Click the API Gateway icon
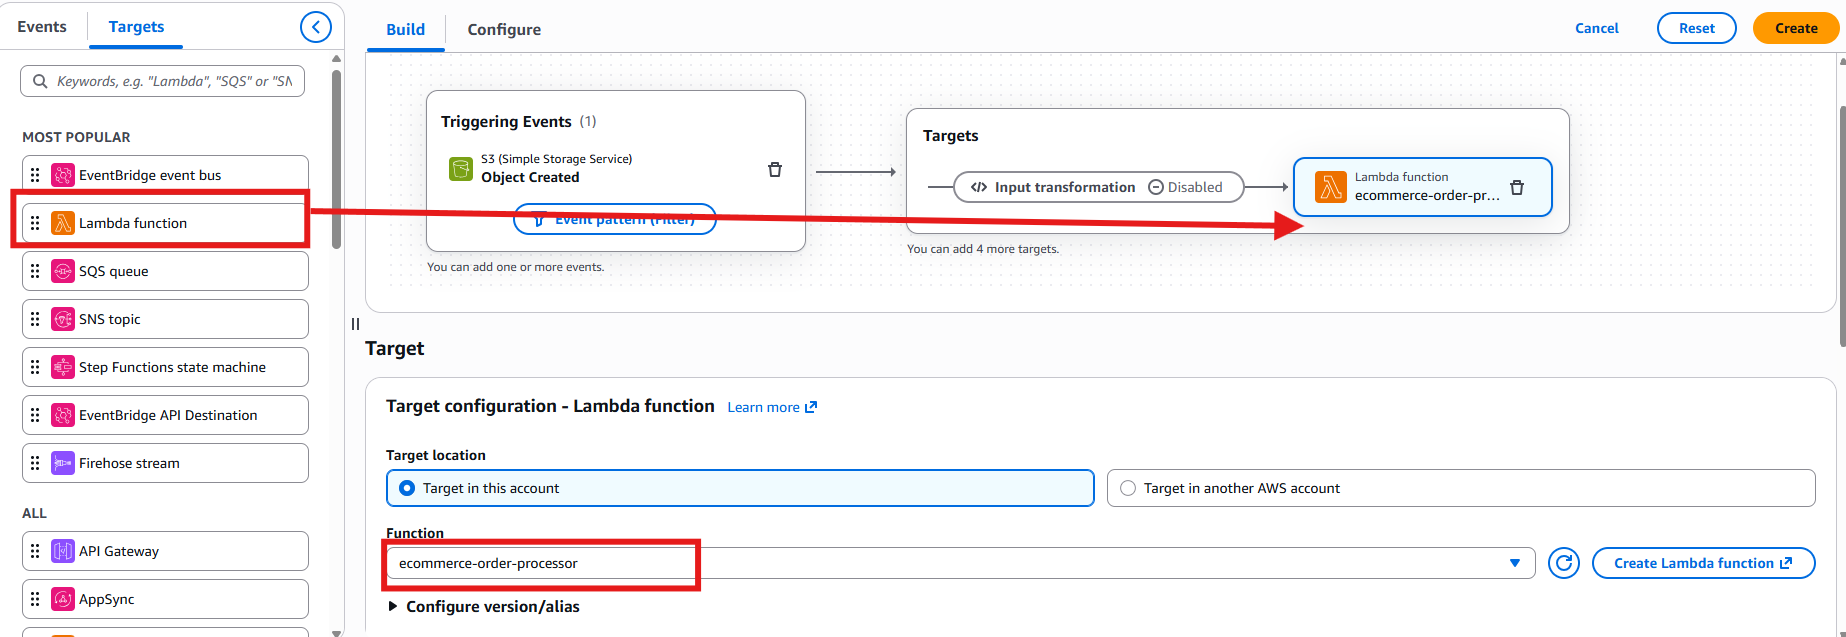The height and width of the screenshot is (637, 1846). [63, 551]
